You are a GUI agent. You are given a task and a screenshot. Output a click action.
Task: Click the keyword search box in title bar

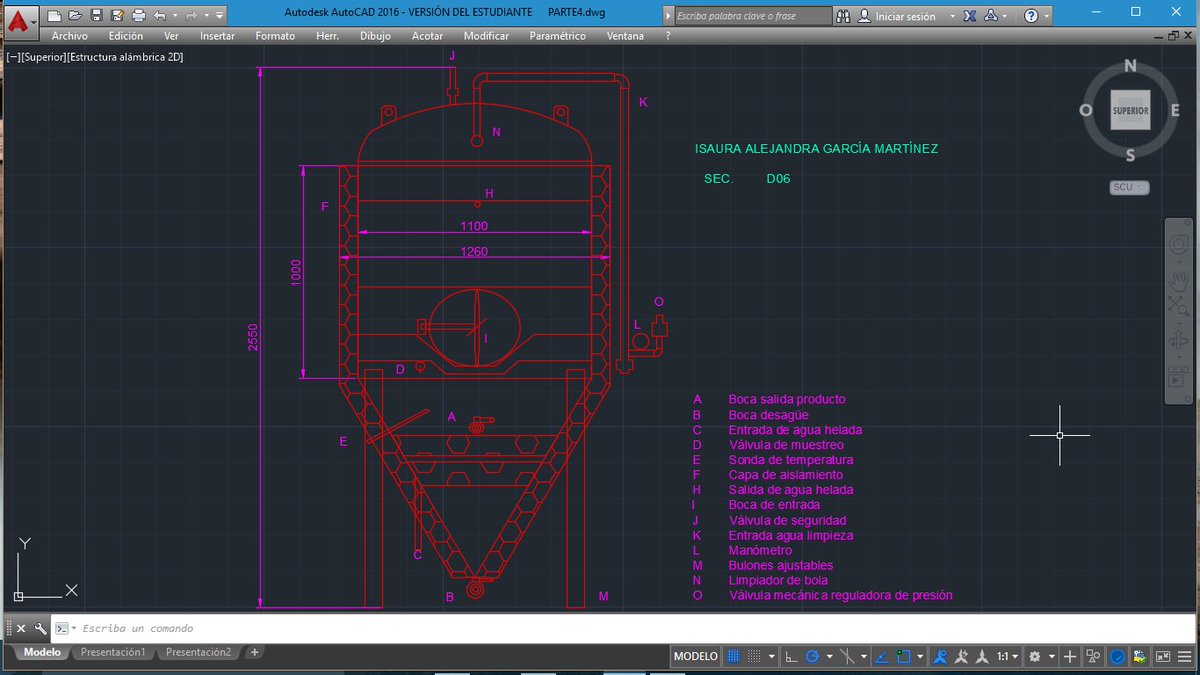click(752, 16)
